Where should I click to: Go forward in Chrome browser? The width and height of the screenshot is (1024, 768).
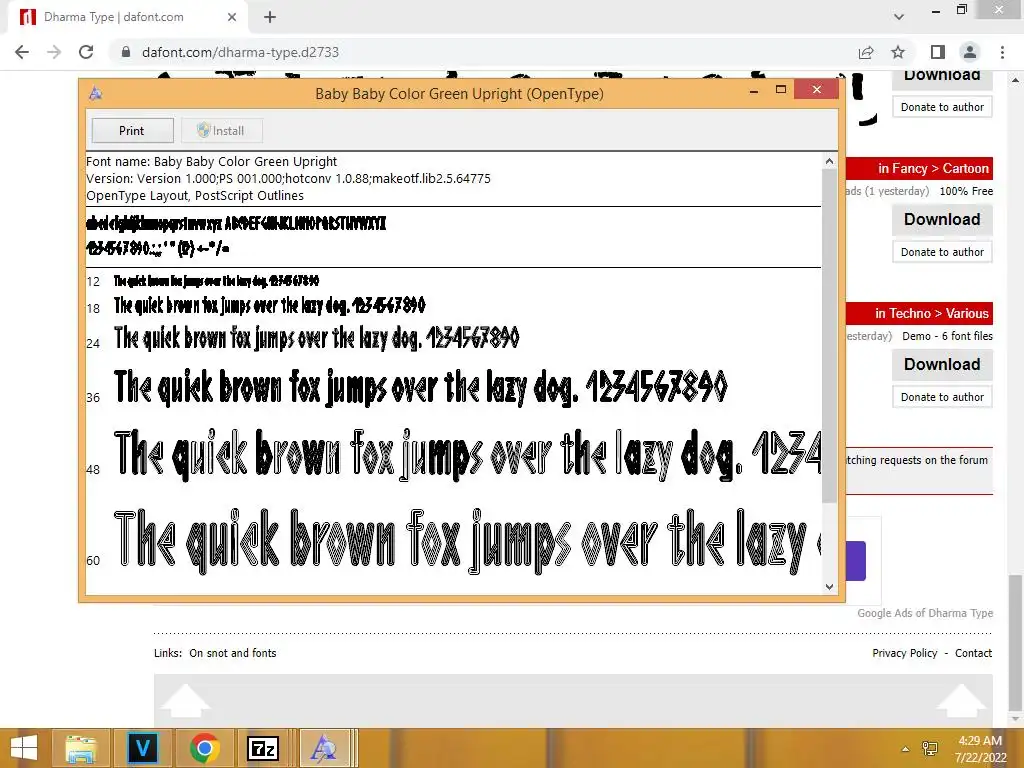[54, 52]
